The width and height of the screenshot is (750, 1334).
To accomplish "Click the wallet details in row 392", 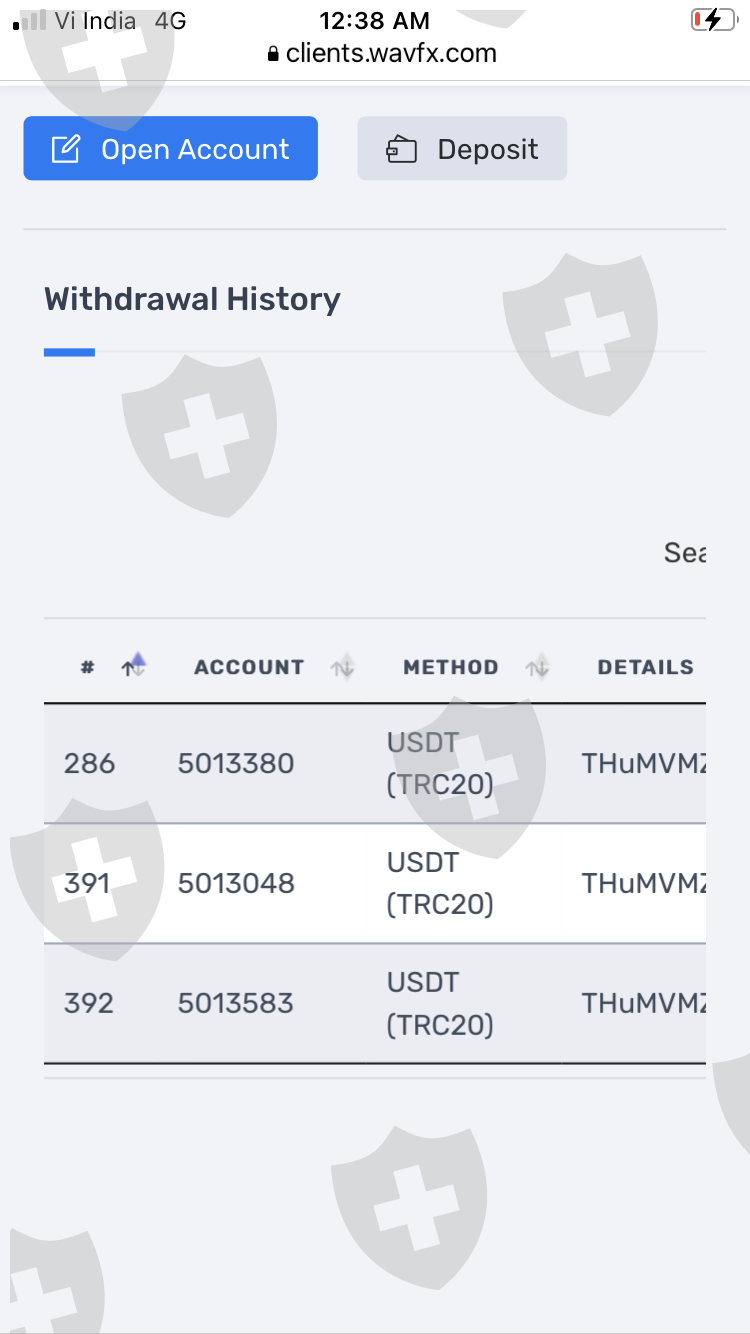I will click(x=644, y=1004).
